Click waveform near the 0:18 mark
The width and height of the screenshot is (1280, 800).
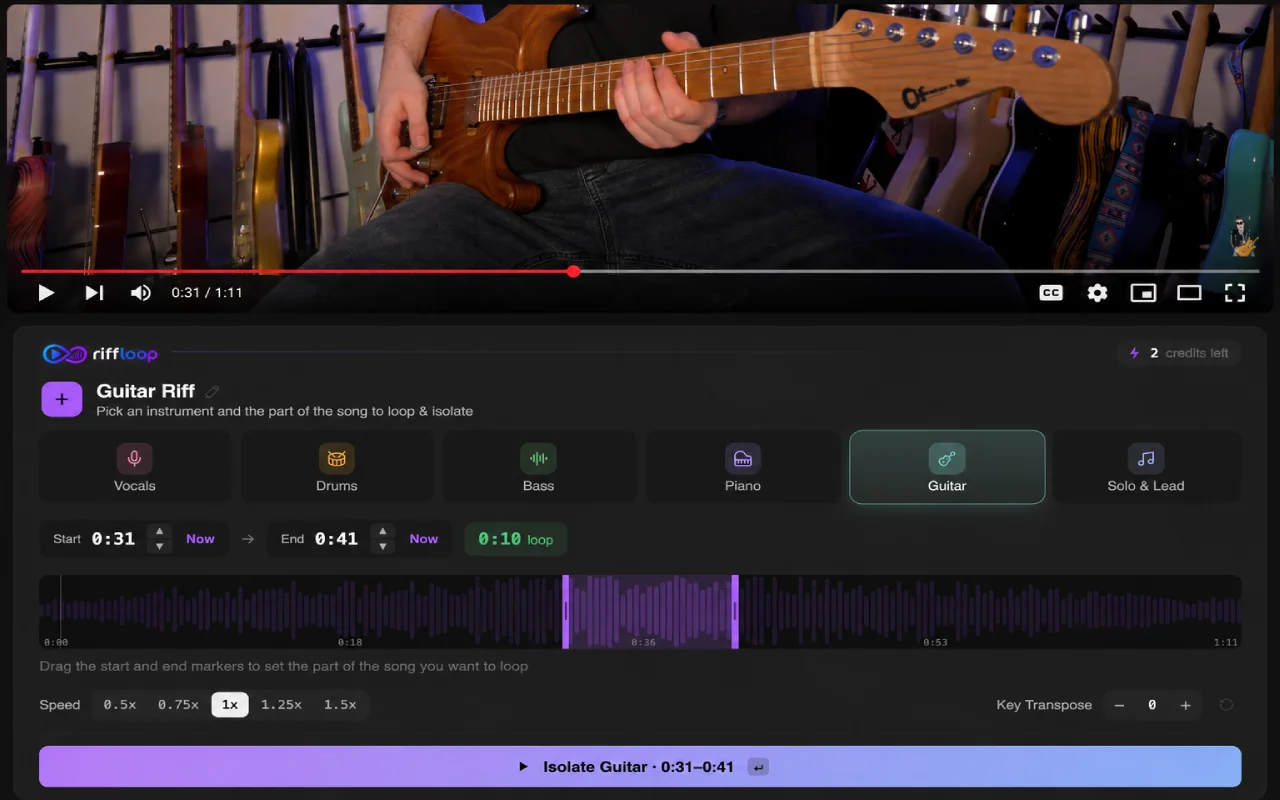tap(349, 610)
